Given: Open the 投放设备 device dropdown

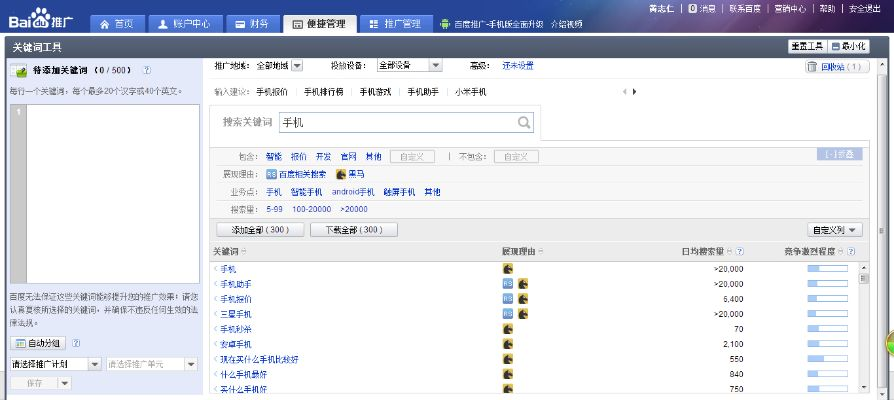Looking at the screenshot, I should click(436, 66).
